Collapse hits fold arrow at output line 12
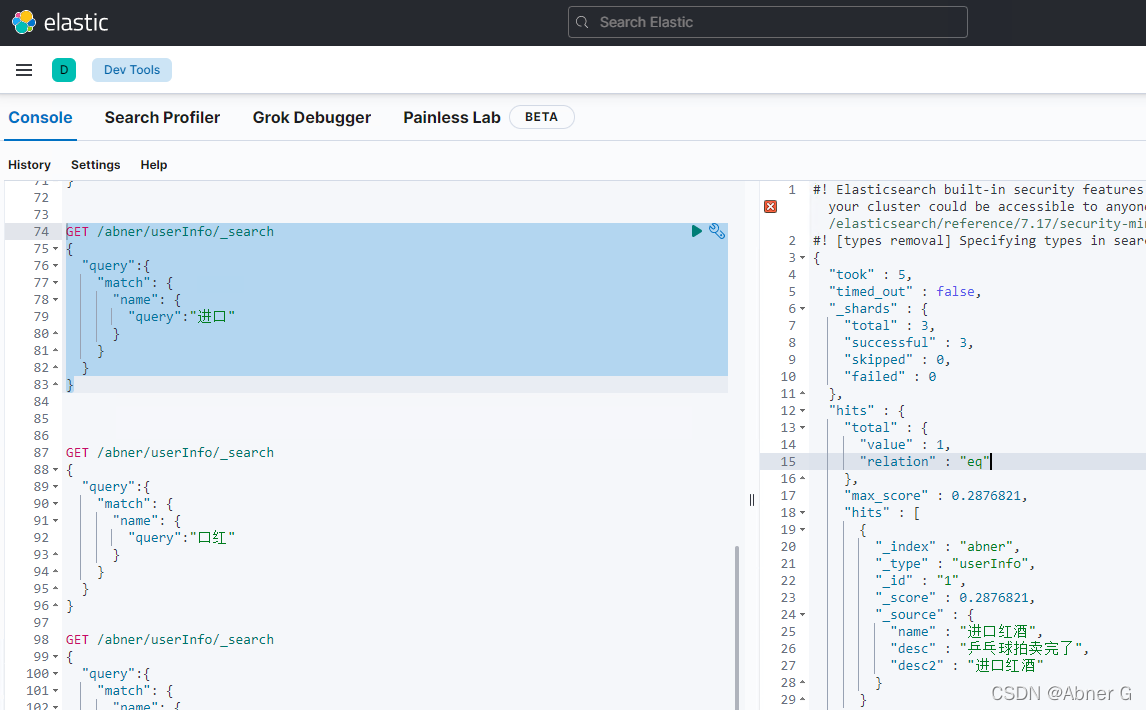 [x=802, y=410]
